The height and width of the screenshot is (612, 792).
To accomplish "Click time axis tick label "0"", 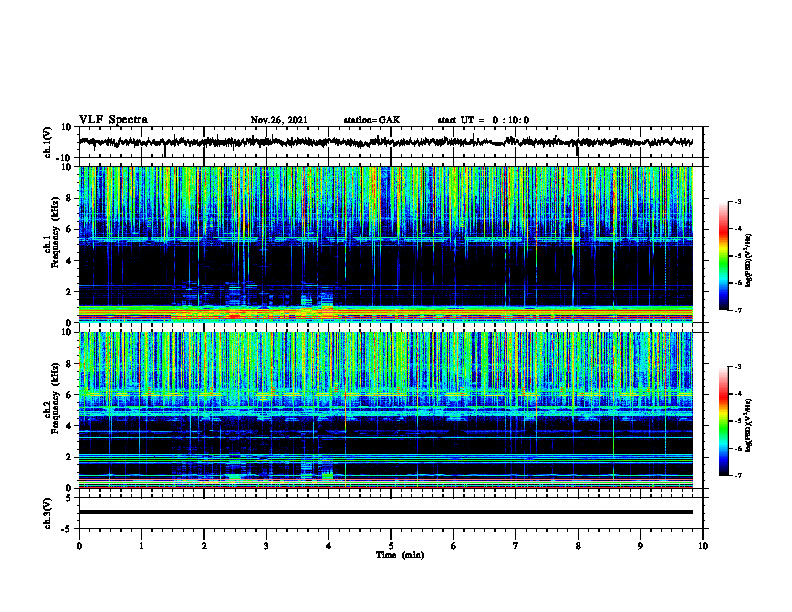I will tap(79, 546).
